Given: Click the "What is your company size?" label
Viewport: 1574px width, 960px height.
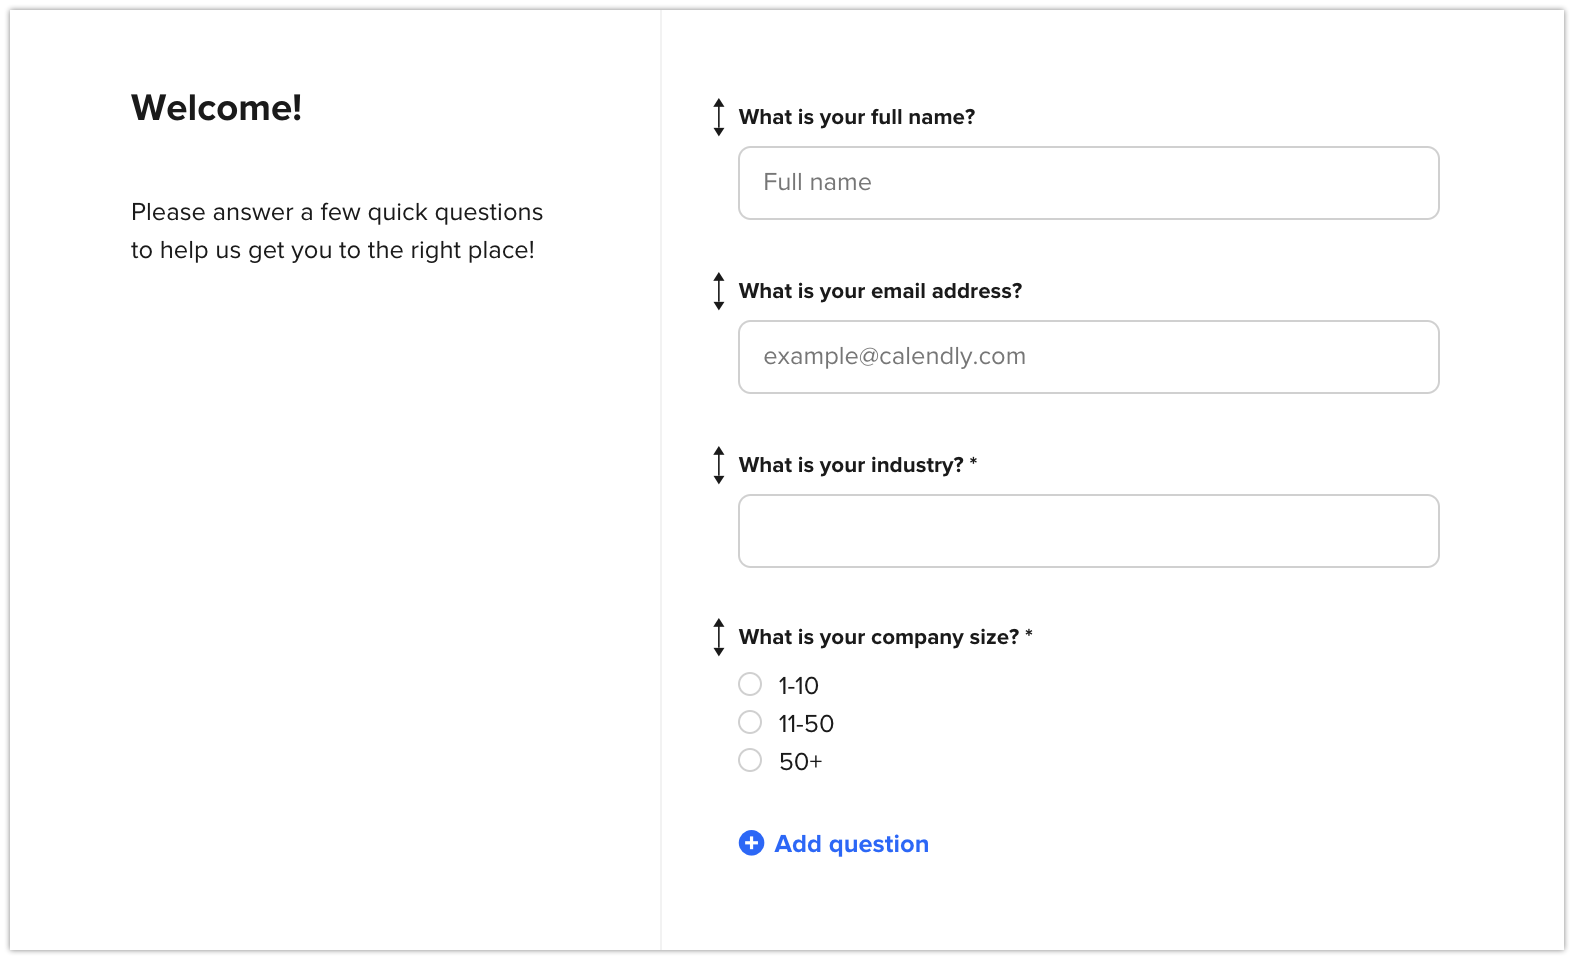Looking at the screenshot, I should [878, 637].
